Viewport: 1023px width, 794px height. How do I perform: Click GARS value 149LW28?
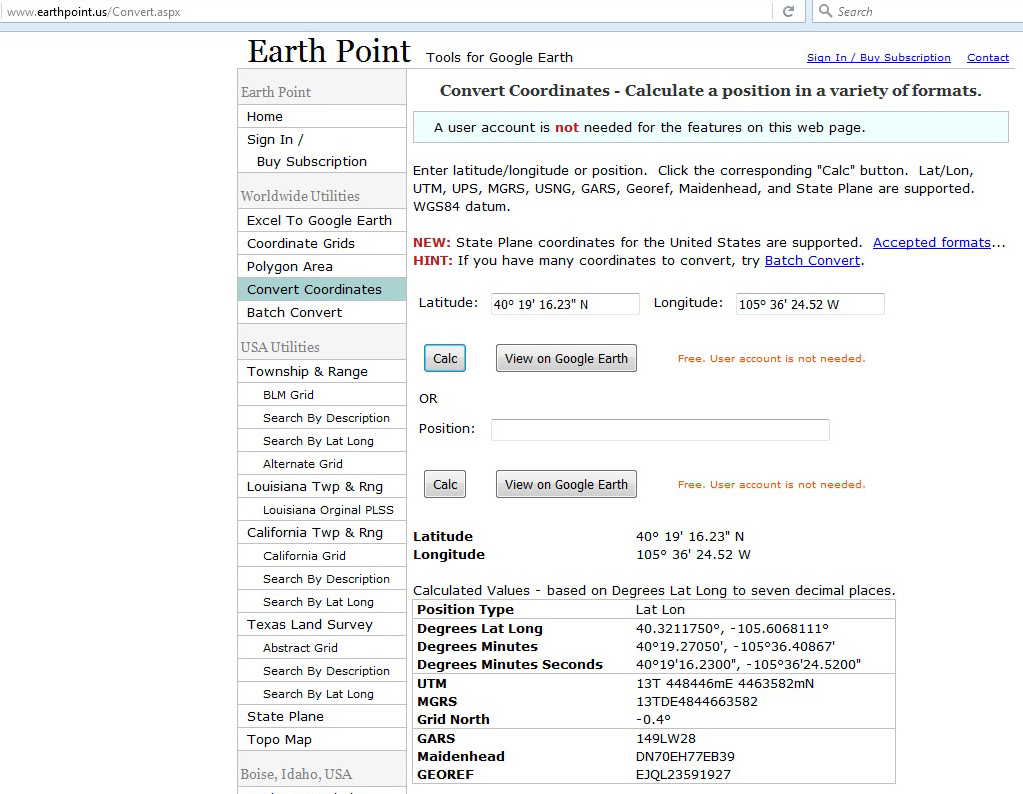point(665,739)
